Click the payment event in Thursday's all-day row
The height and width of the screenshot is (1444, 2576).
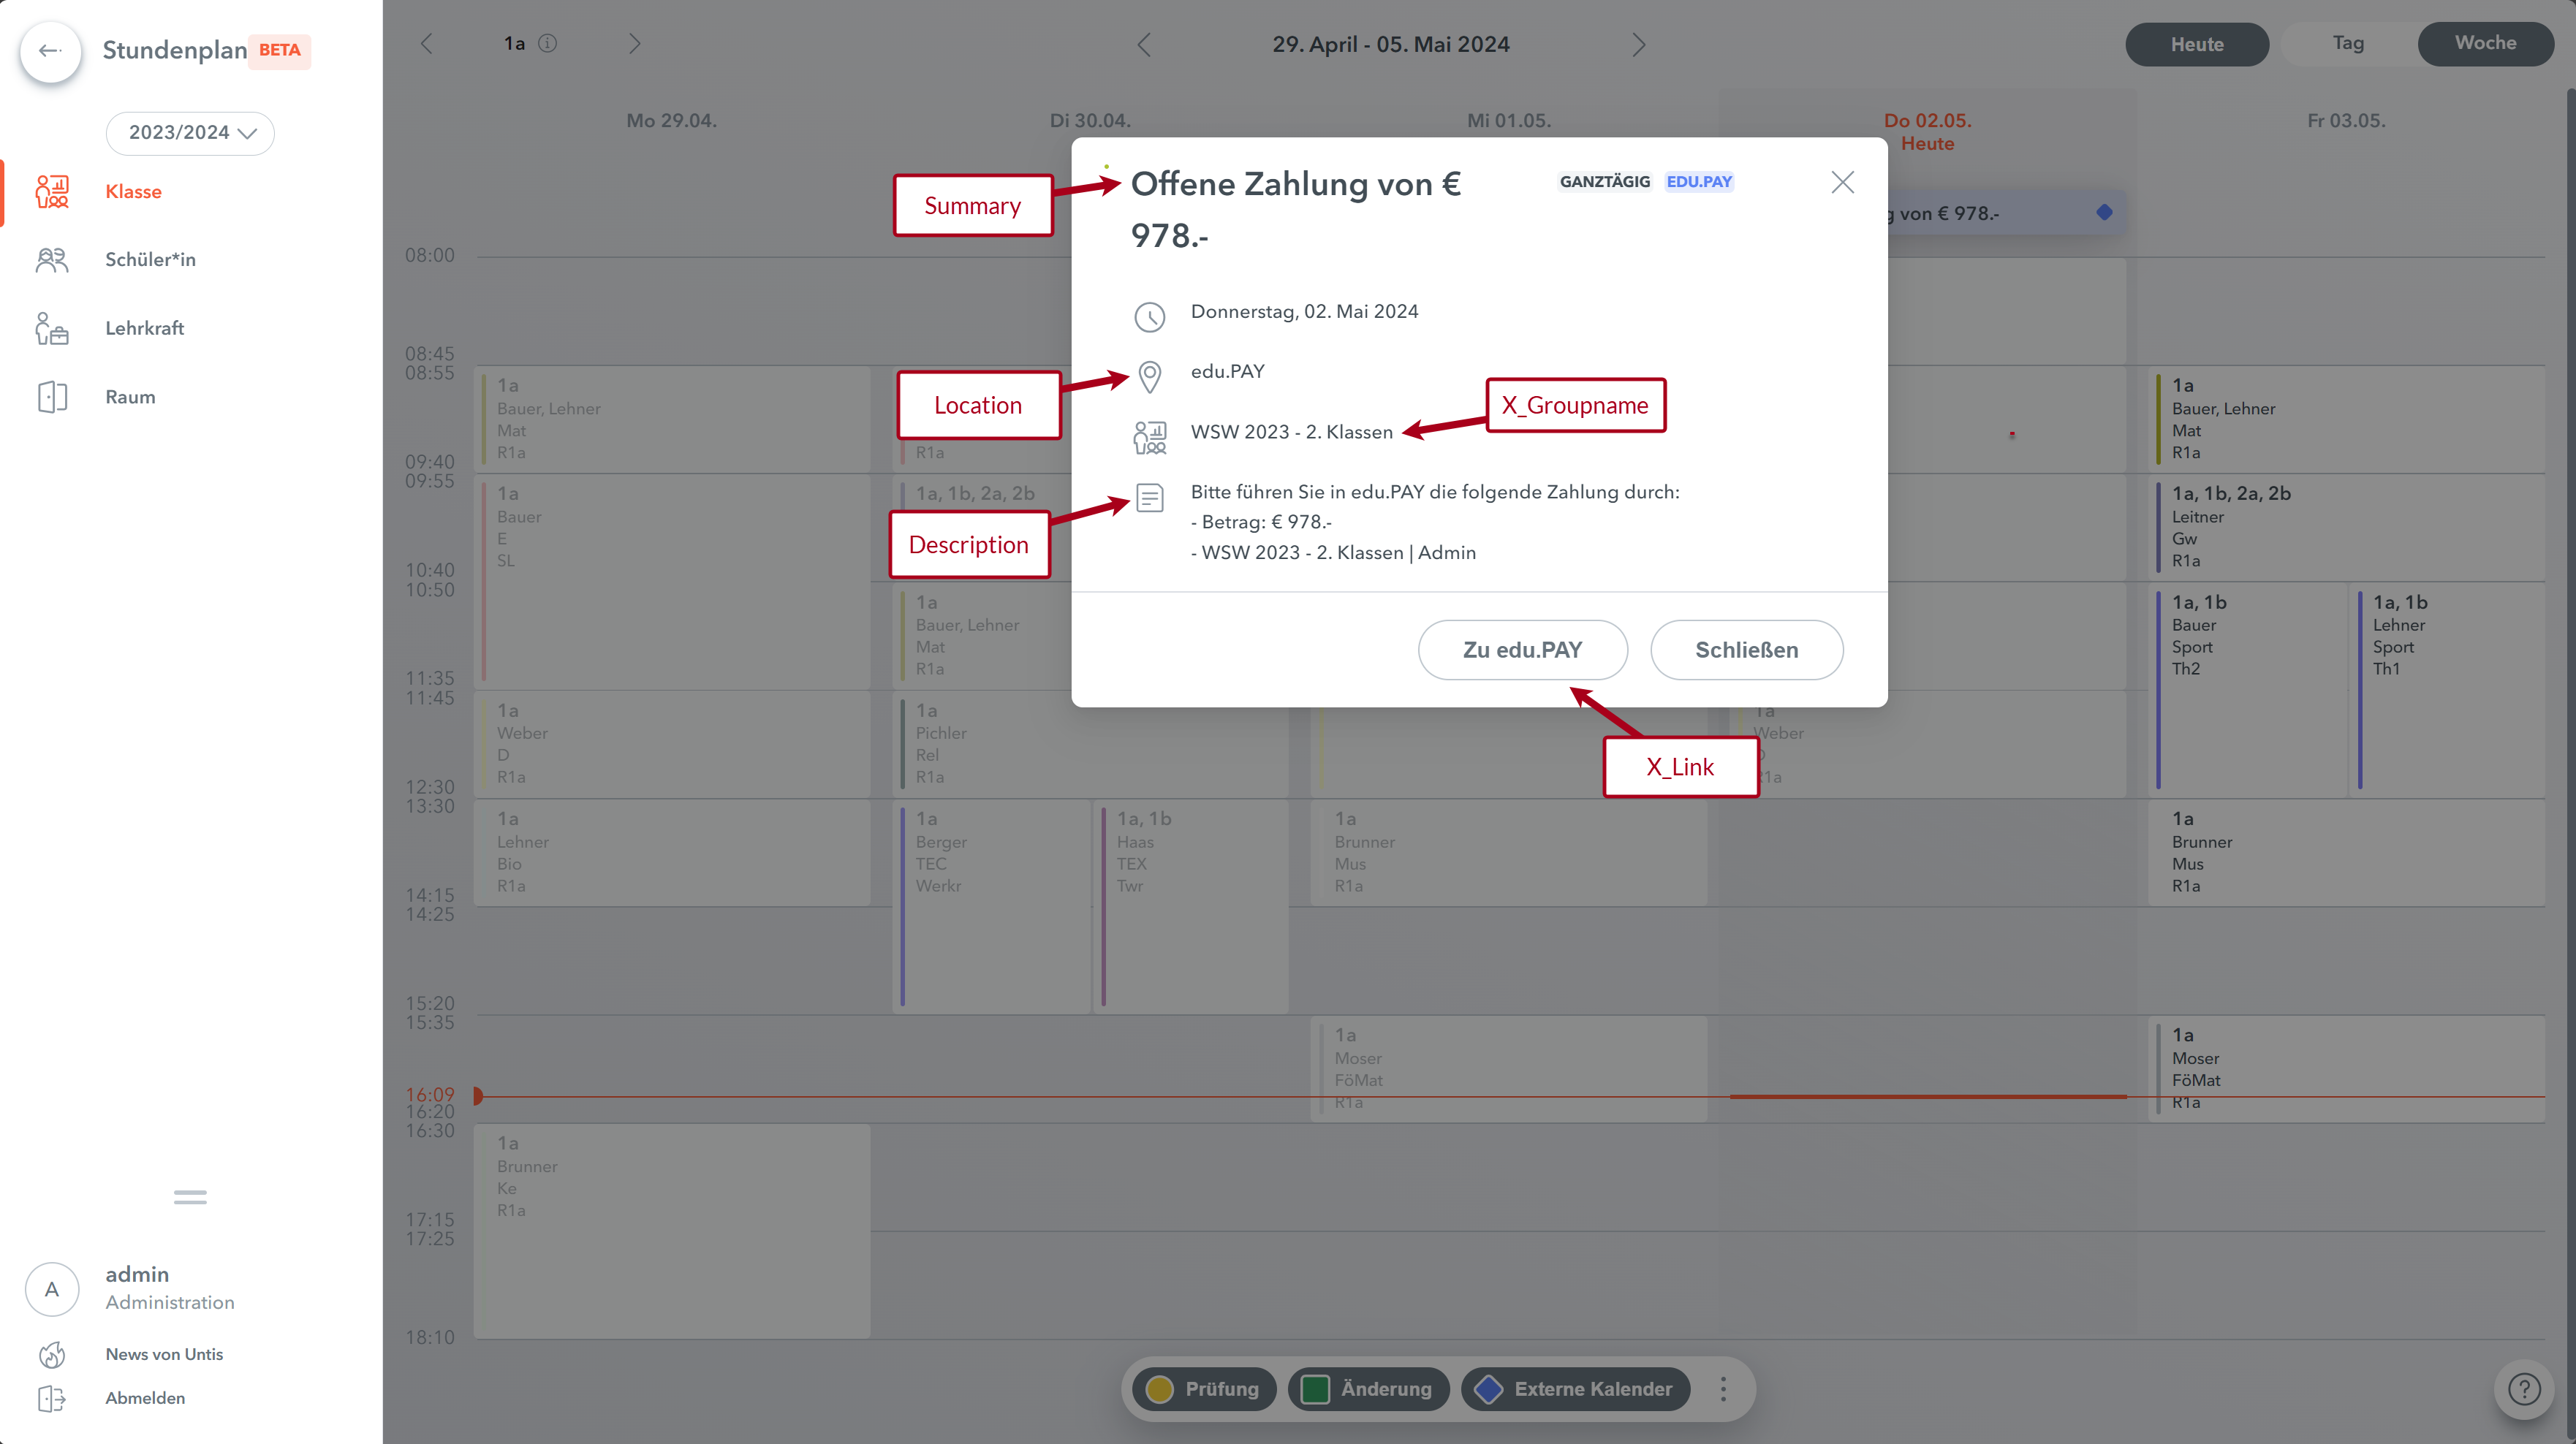click(2006, 213)
